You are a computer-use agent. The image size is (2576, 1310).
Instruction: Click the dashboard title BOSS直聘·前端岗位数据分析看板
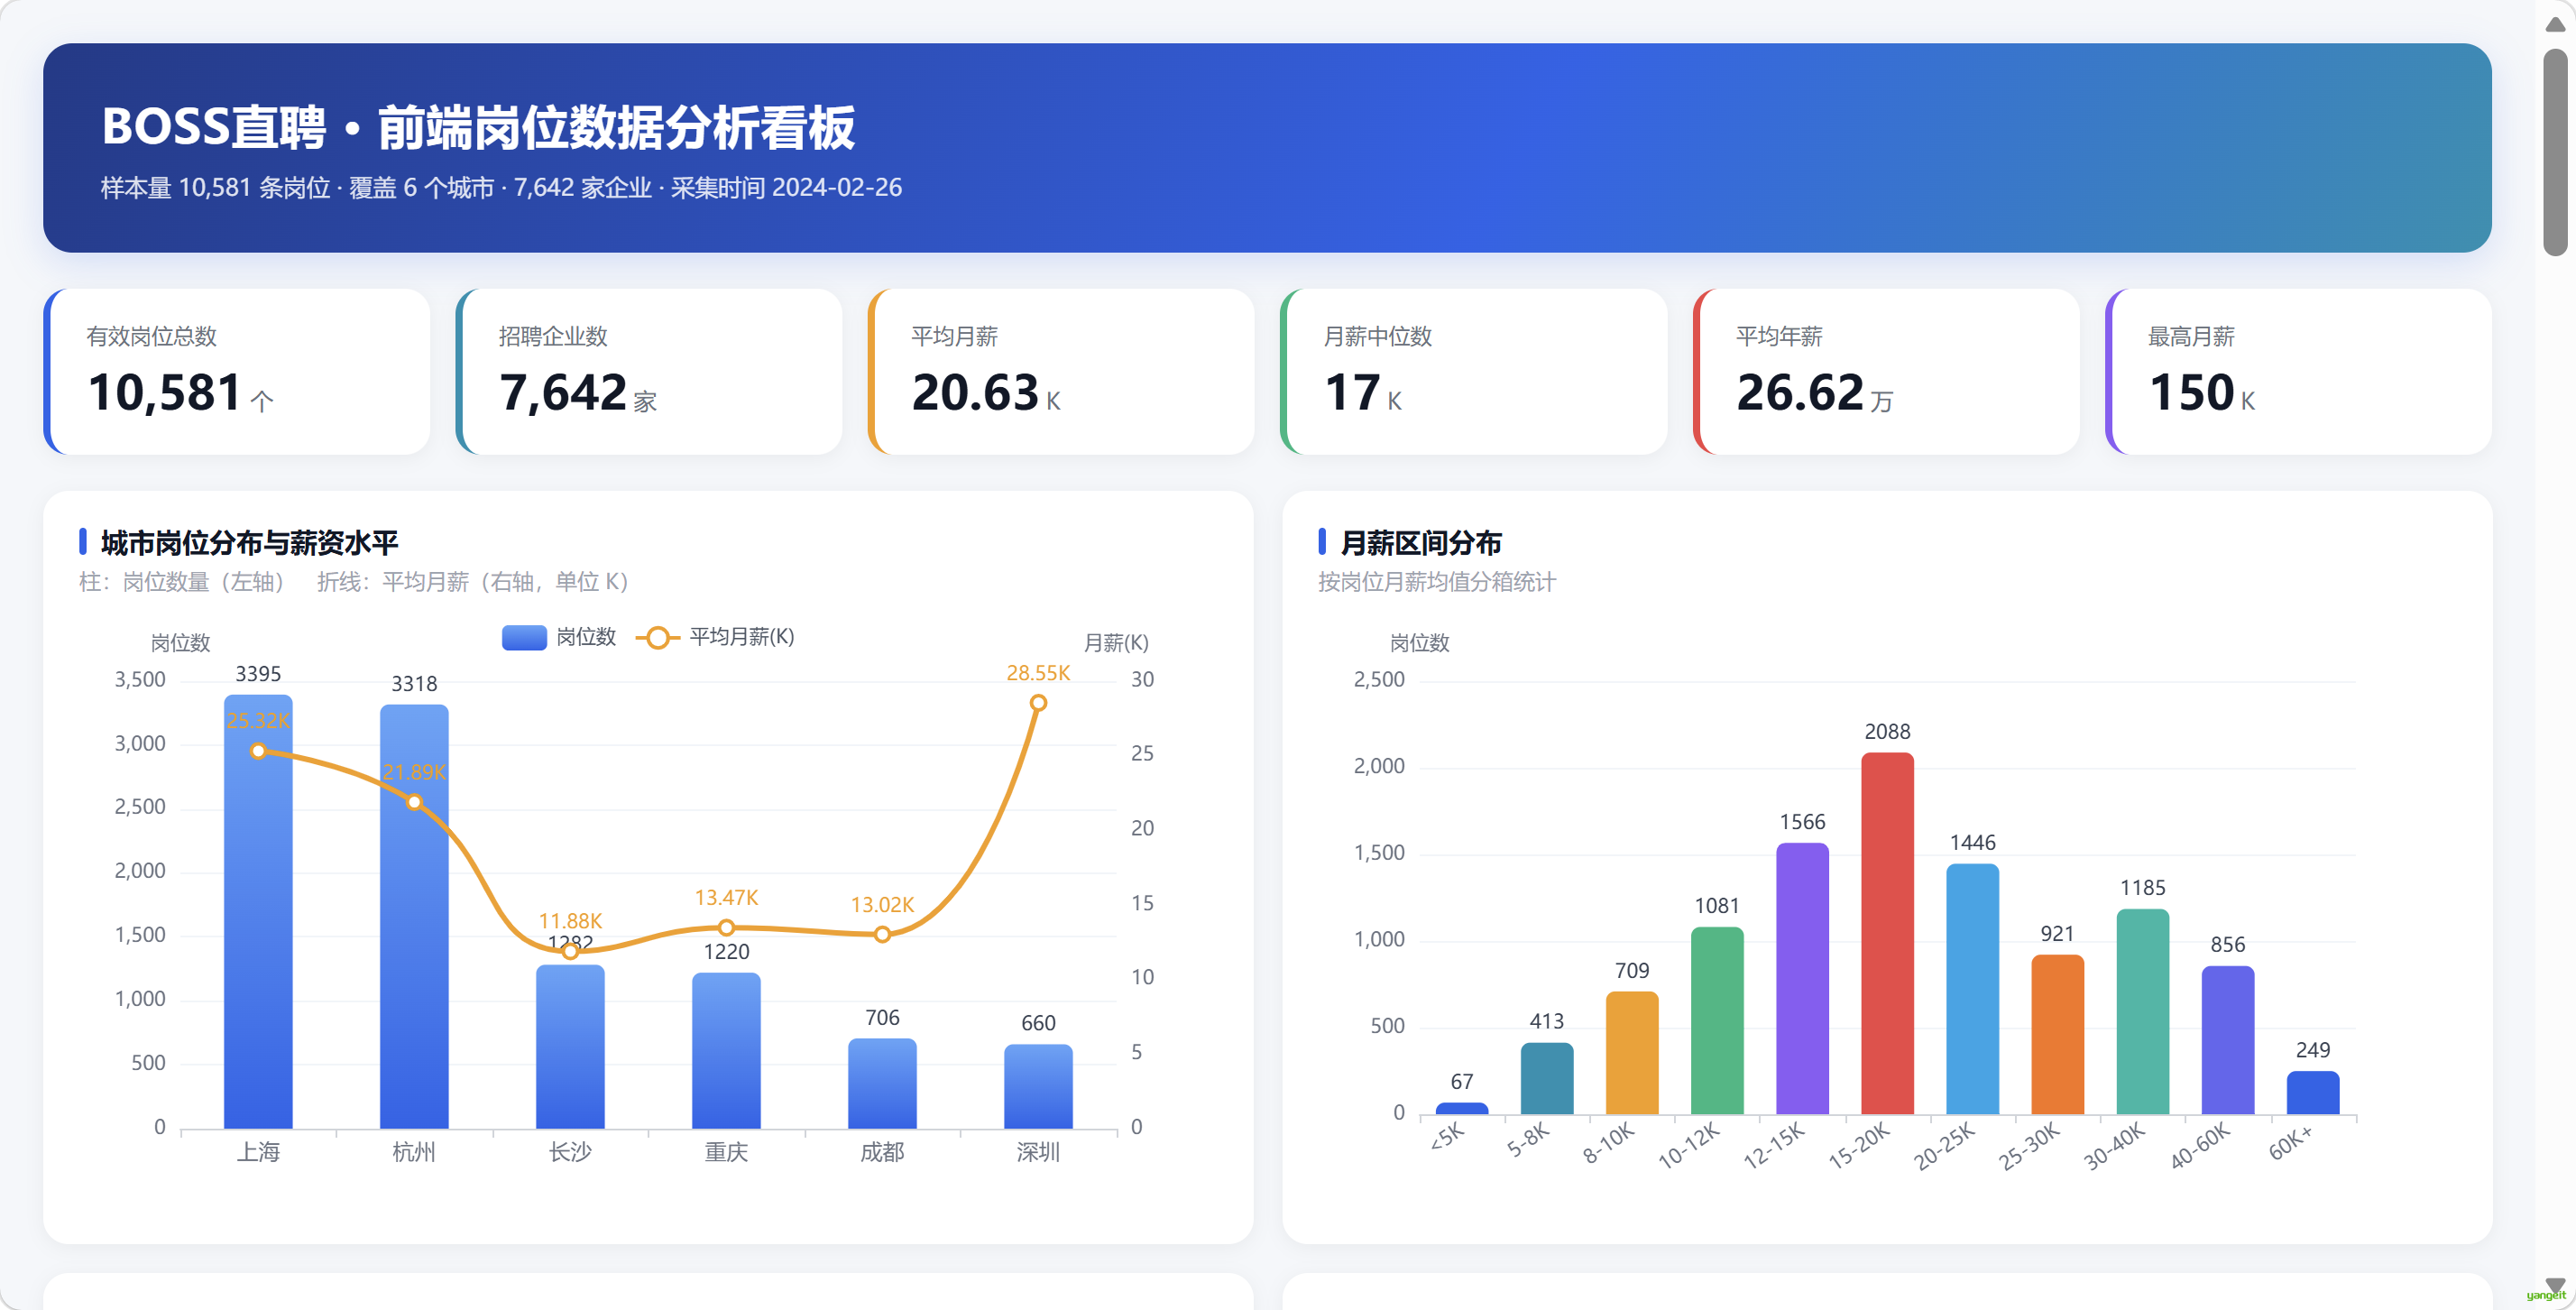[x=478, y=127]
